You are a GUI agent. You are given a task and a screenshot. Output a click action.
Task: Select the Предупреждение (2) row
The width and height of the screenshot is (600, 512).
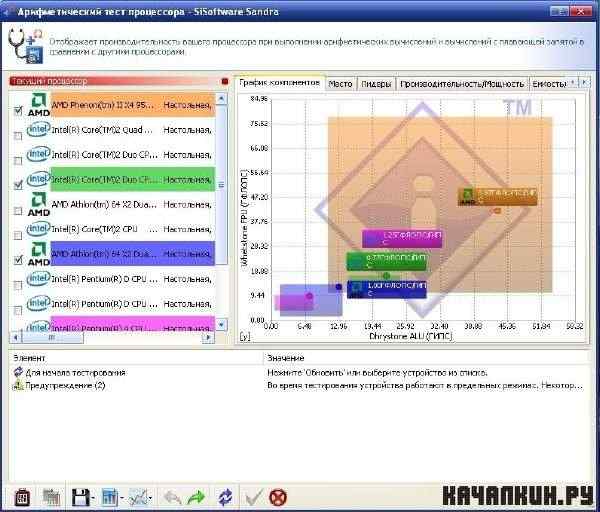pyautogui.click(x=300, y=385)
